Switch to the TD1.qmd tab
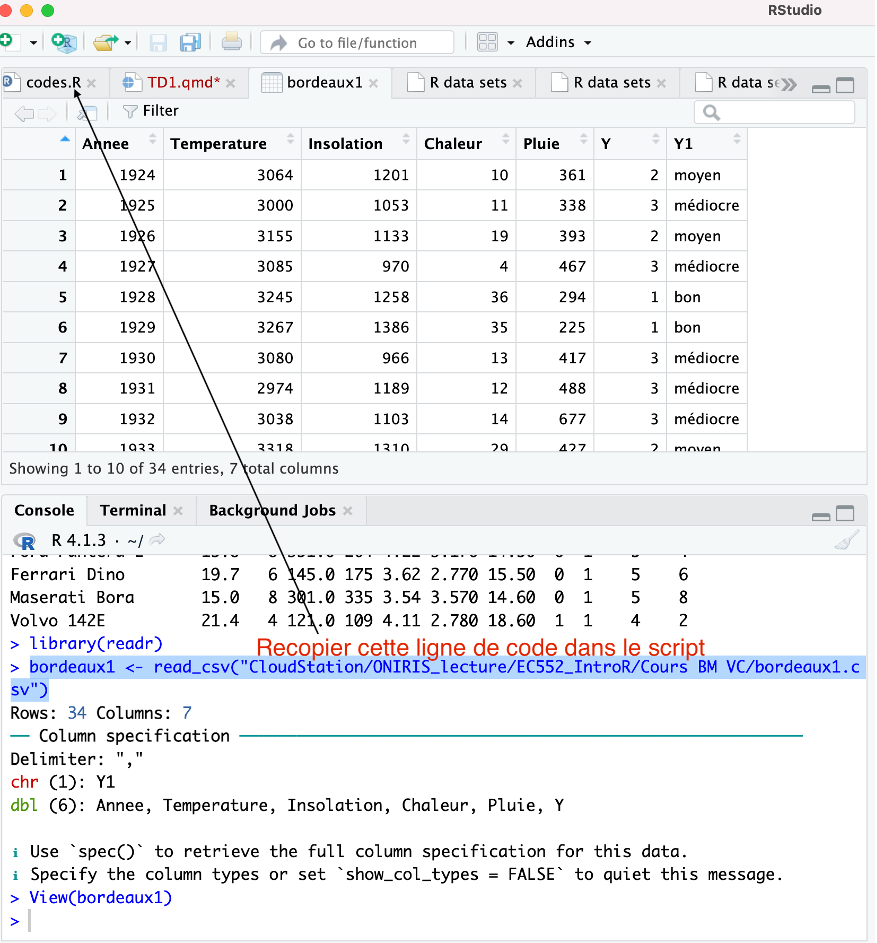Viewport: 877px width, 943px height. click(183, 82)
